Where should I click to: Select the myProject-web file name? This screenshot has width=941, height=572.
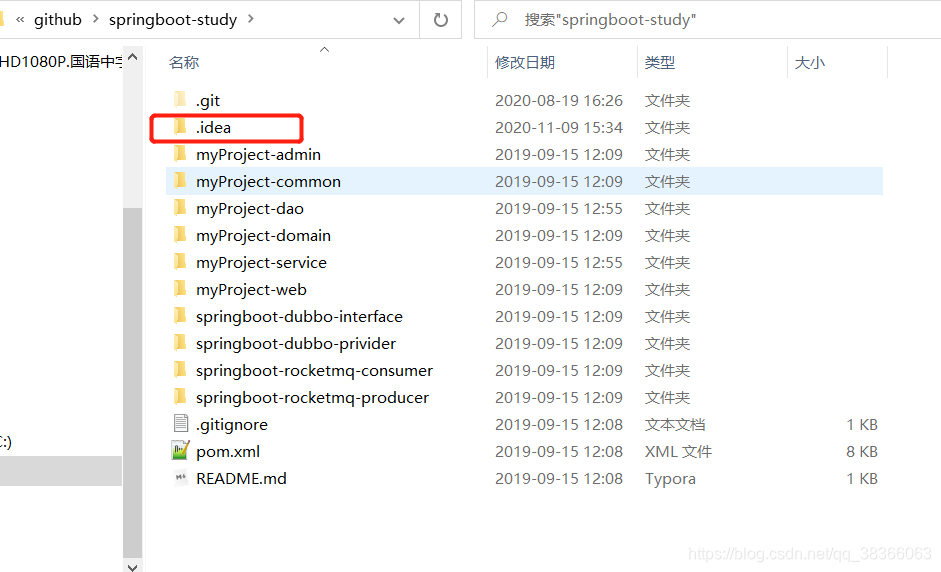(x=251, y=289)
